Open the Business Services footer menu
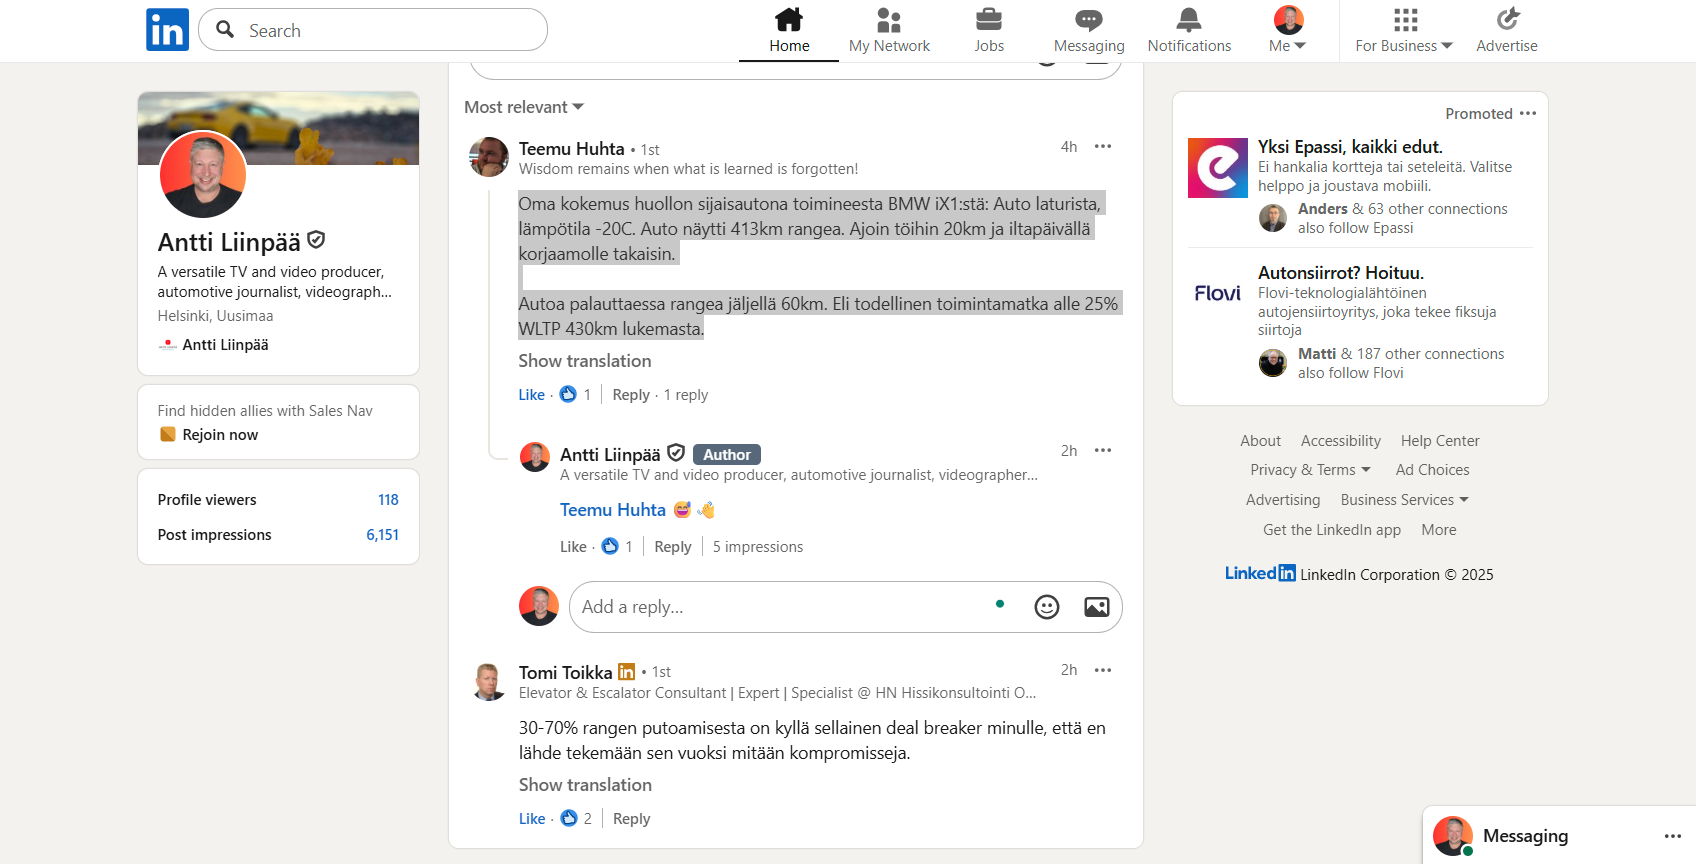The height and width of the screenshot is (864, 1696). click(x=1405, y=499)
